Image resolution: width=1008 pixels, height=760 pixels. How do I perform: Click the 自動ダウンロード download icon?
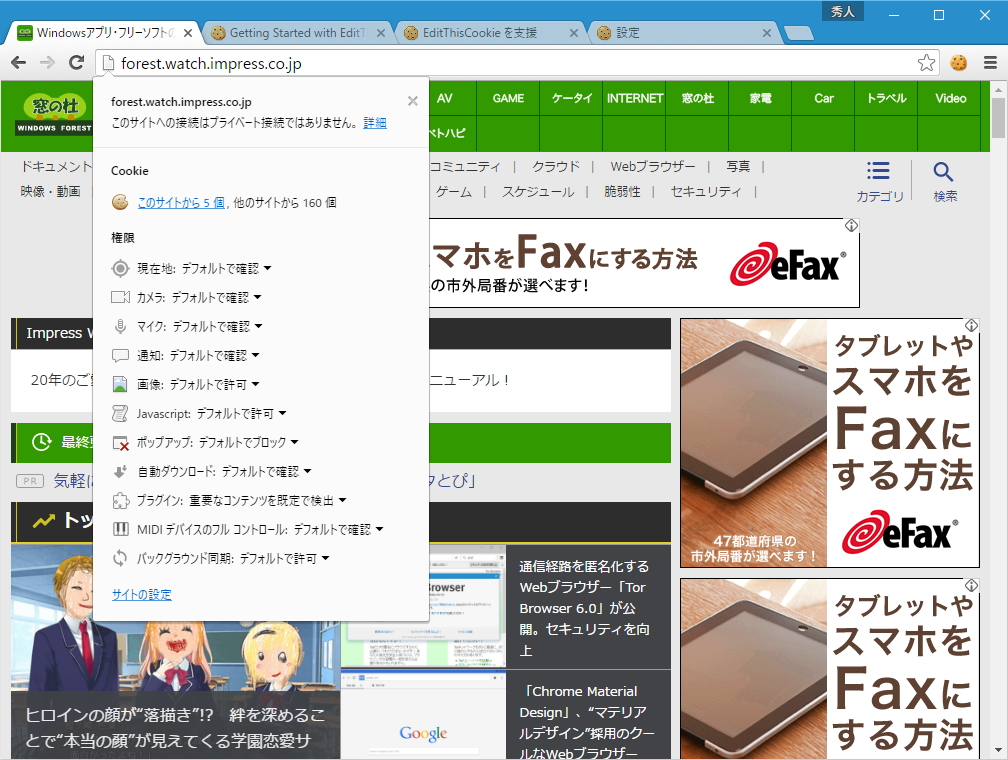click(120, 471)
